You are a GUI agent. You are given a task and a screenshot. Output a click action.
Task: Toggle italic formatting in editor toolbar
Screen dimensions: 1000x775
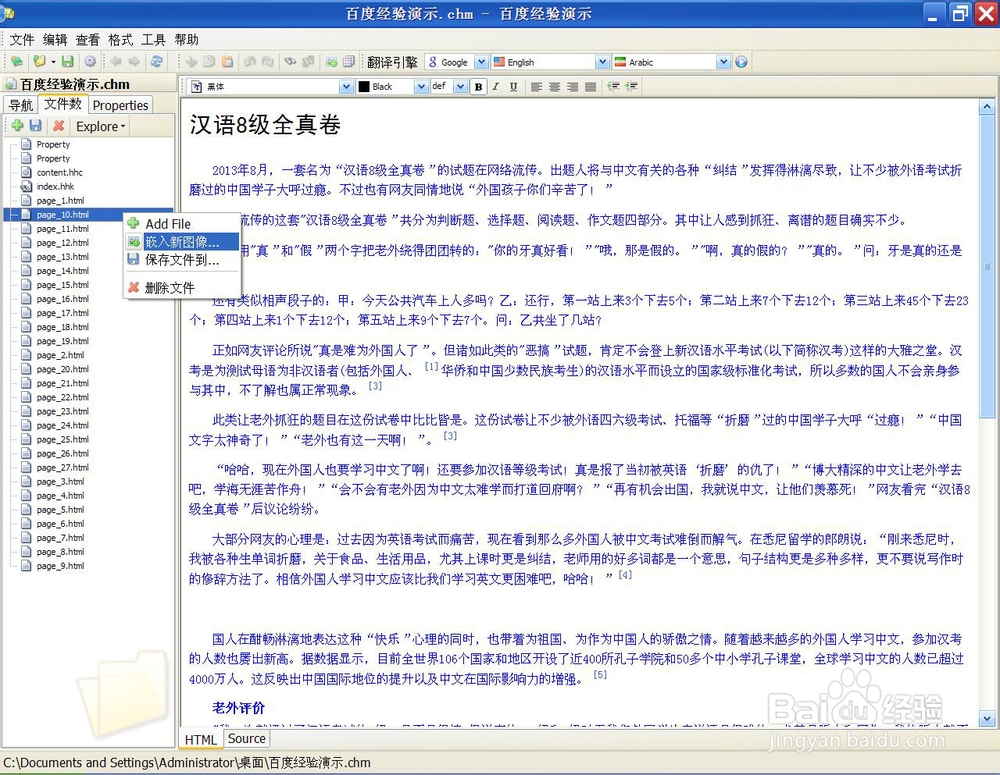coord(496,85)
